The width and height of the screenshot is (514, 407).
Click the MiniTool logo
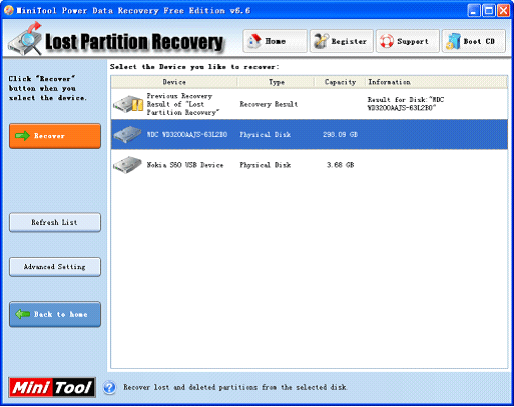pyautogui.click(x=52, y=387)
